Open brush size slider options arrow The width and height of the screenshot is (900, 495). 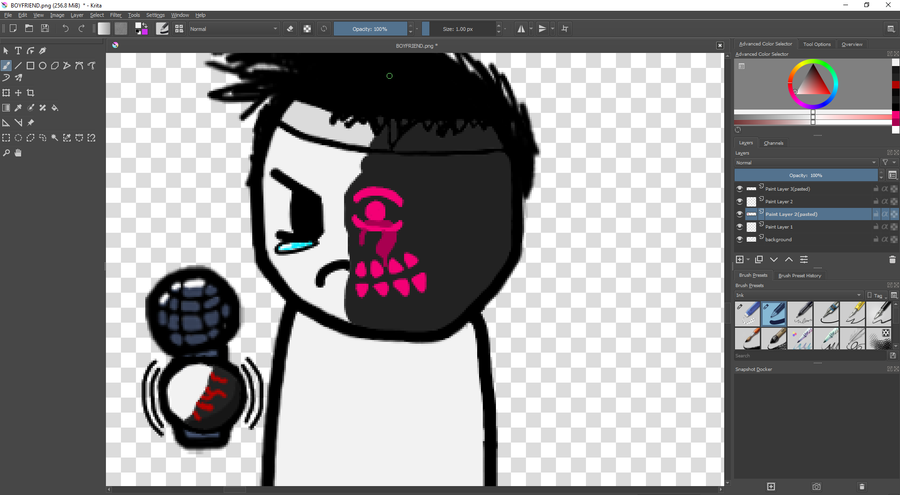click(x=505, y=29)
